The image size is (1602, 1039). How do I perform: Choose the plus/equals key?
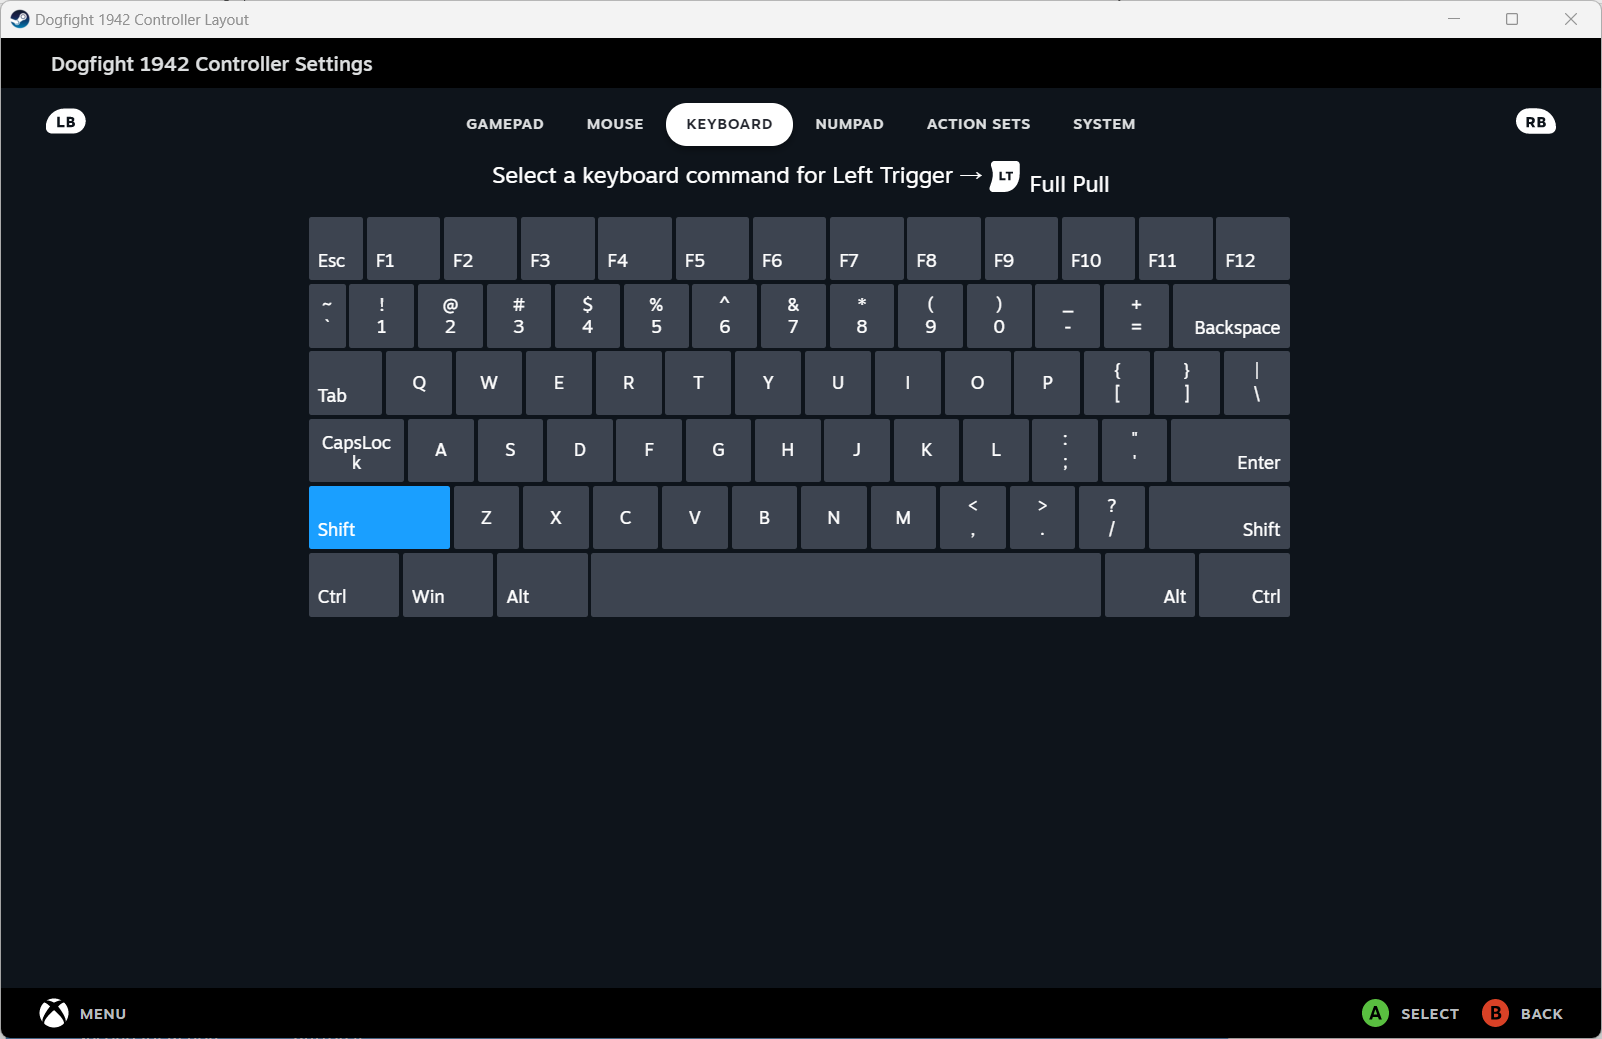point(1136,316)
